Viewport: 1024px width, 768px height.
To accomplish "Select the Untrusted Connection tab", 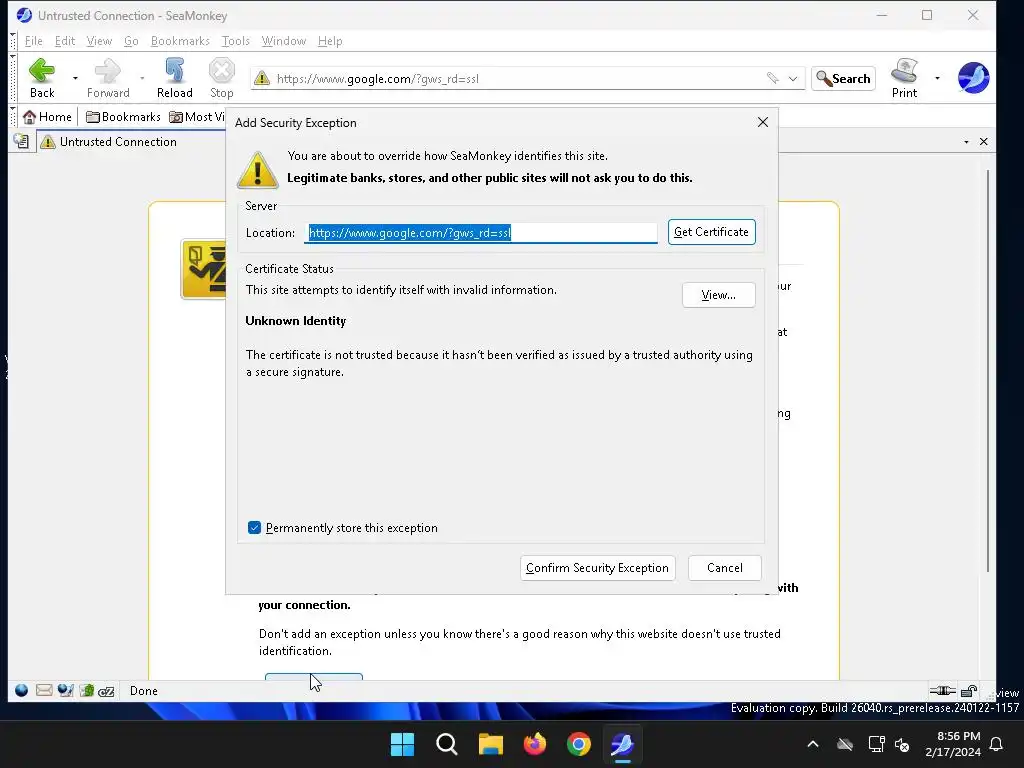I will click(x=131, y=142).
